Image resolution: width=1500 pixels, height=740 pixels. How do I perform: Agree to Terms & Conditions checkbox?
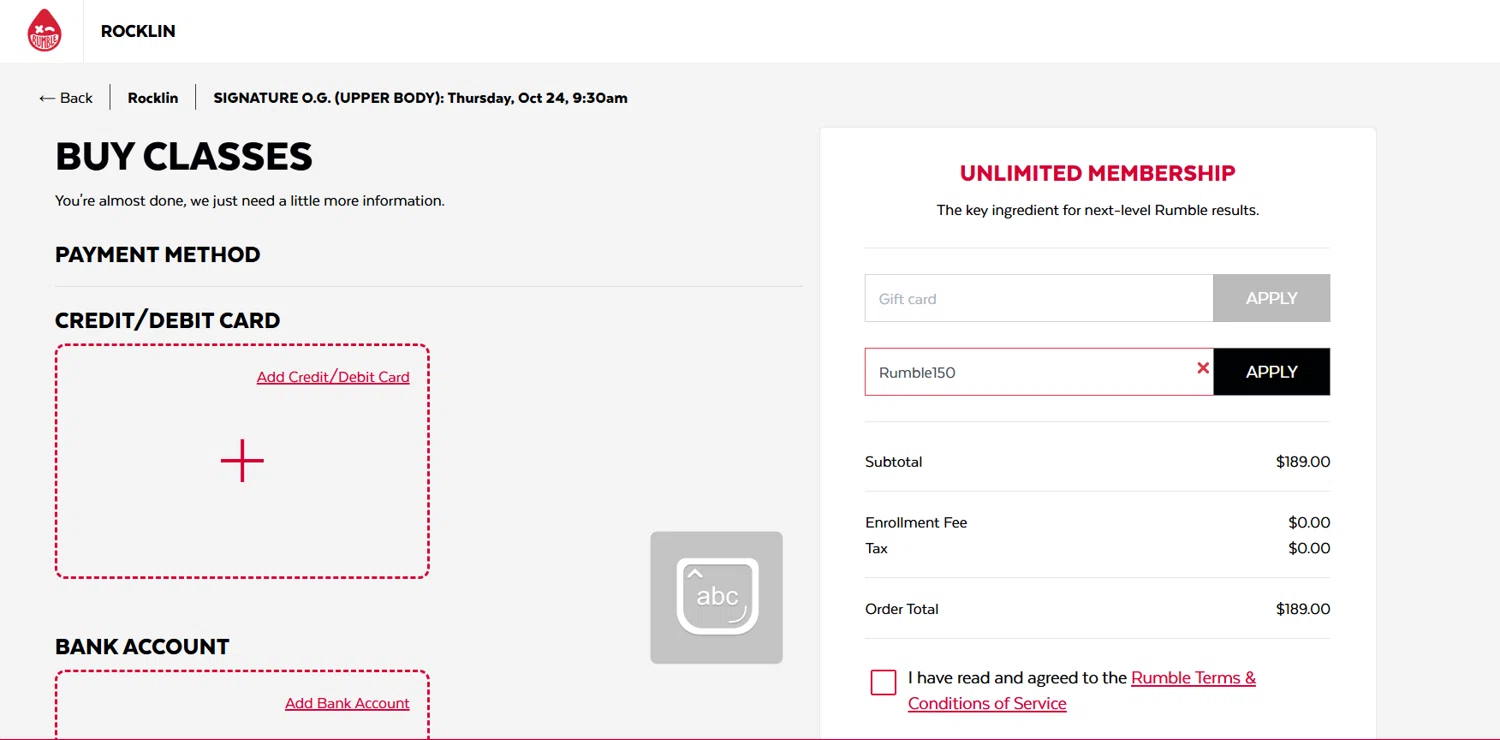[883, 682]
